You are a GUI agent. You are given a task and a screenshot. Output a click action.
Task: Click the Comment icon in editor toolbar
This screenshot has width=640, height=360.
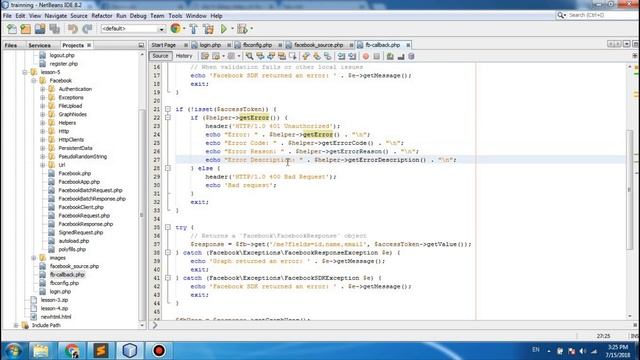390,56
